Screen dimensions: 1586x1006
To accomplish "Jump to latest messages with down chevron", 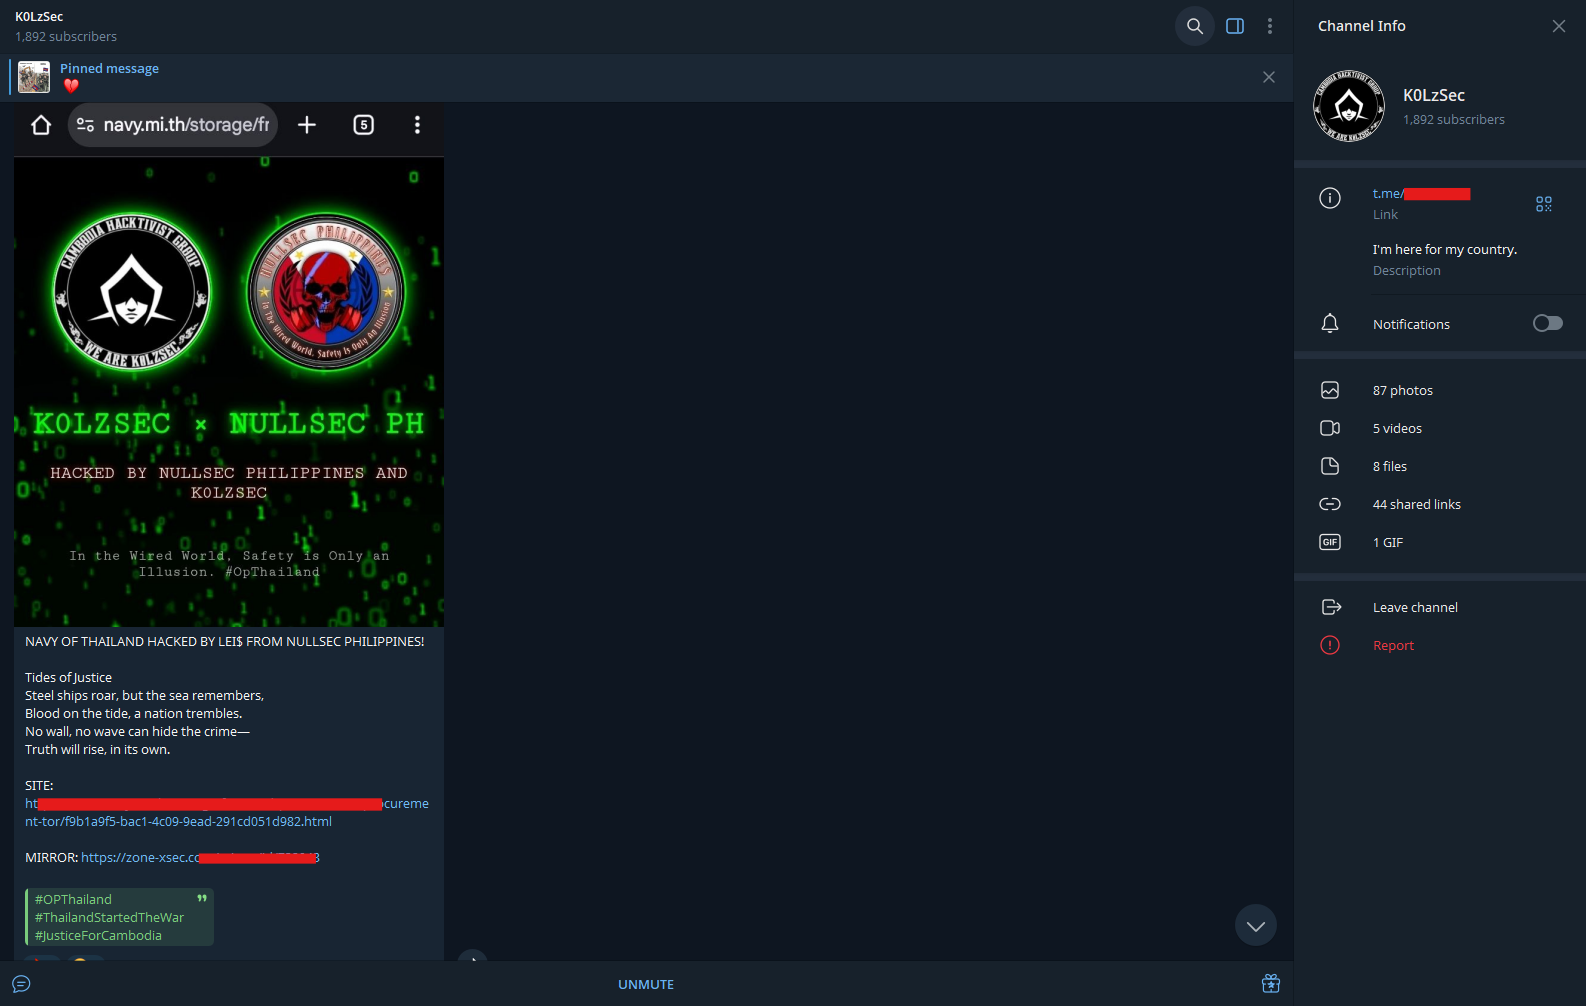I will [1256, 926].
